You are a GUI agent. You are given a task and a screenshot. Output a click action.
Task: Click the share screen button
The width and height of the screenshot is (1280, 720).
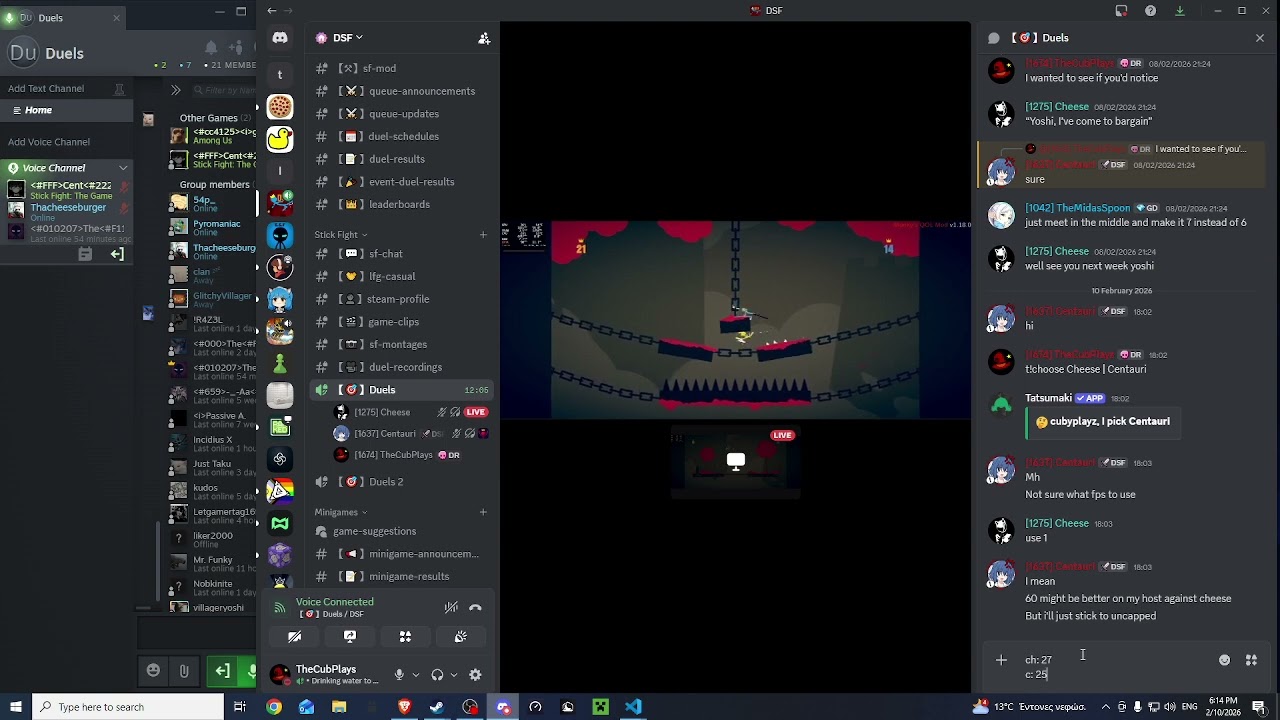click(x=350, y=636)
